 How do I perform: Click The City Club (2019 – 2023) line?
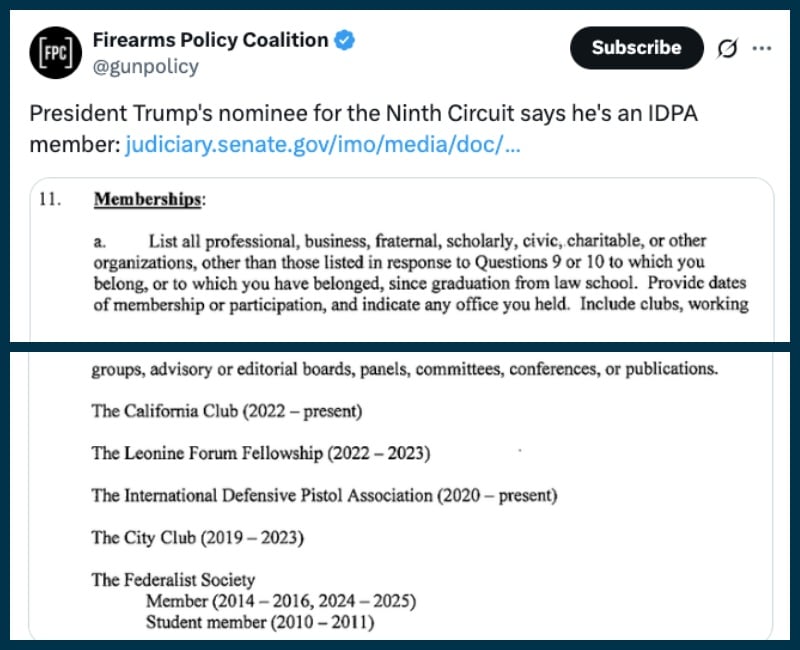tap(197, 538)
